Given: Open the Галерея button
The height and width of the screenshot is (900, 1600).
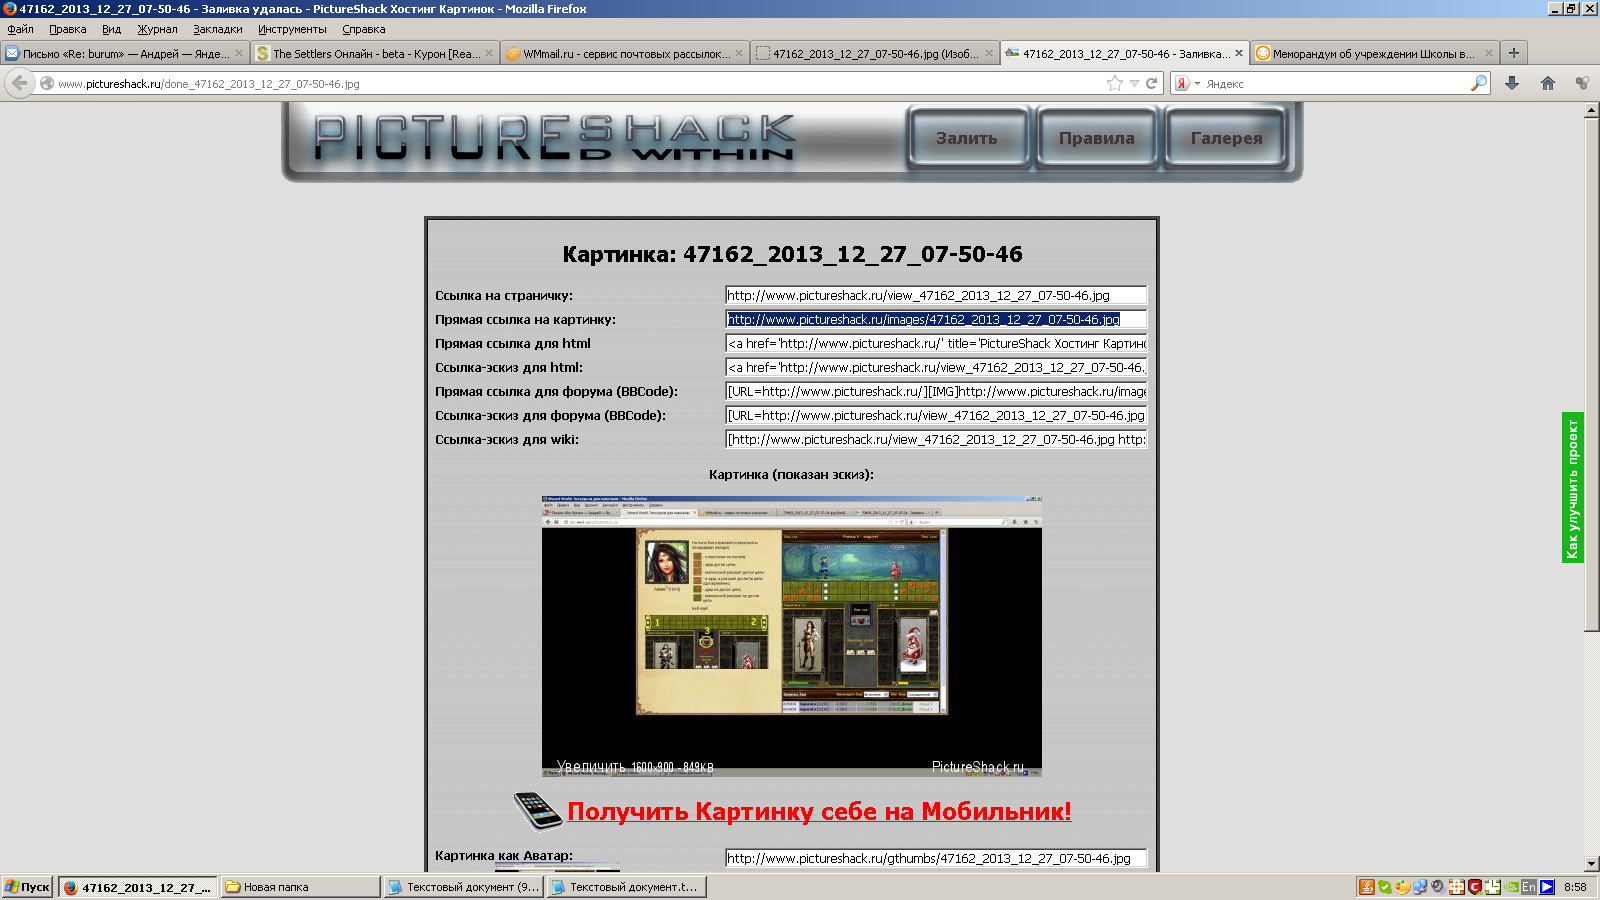Looking at the screenshot, I should coord(1226,138).
